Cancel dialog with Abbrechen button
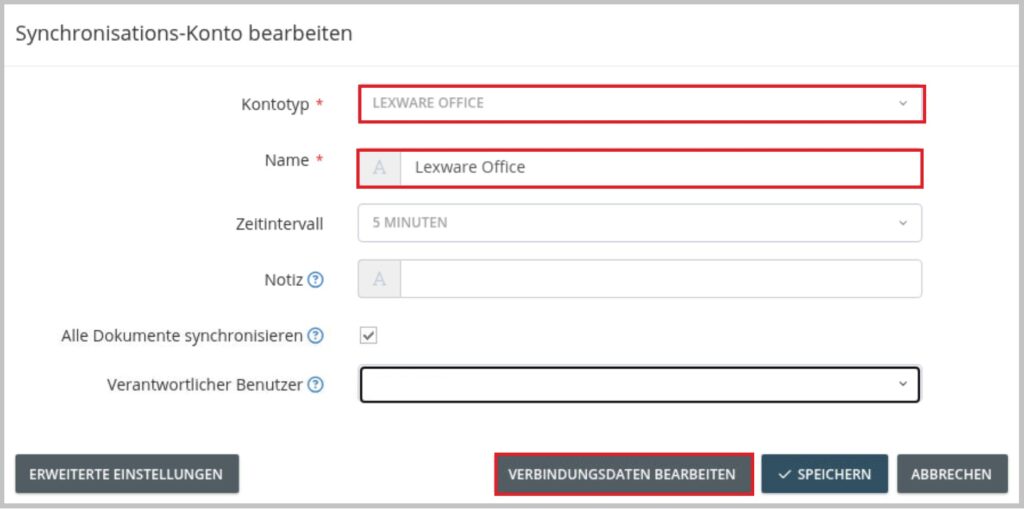Screen dimensions: 1024x509 pos(952,474)
